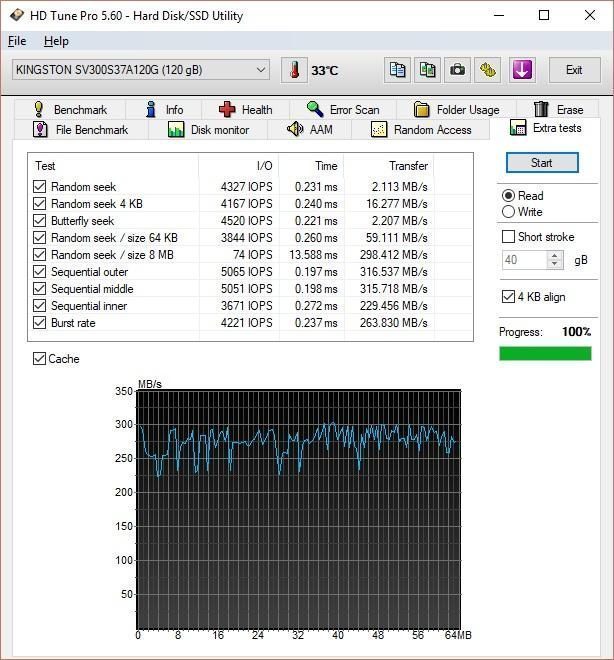This screenshot has width=614, height=660.
Task: Switch to the Random Access tab
Action: pyautogui.click(x=421, y=130)
